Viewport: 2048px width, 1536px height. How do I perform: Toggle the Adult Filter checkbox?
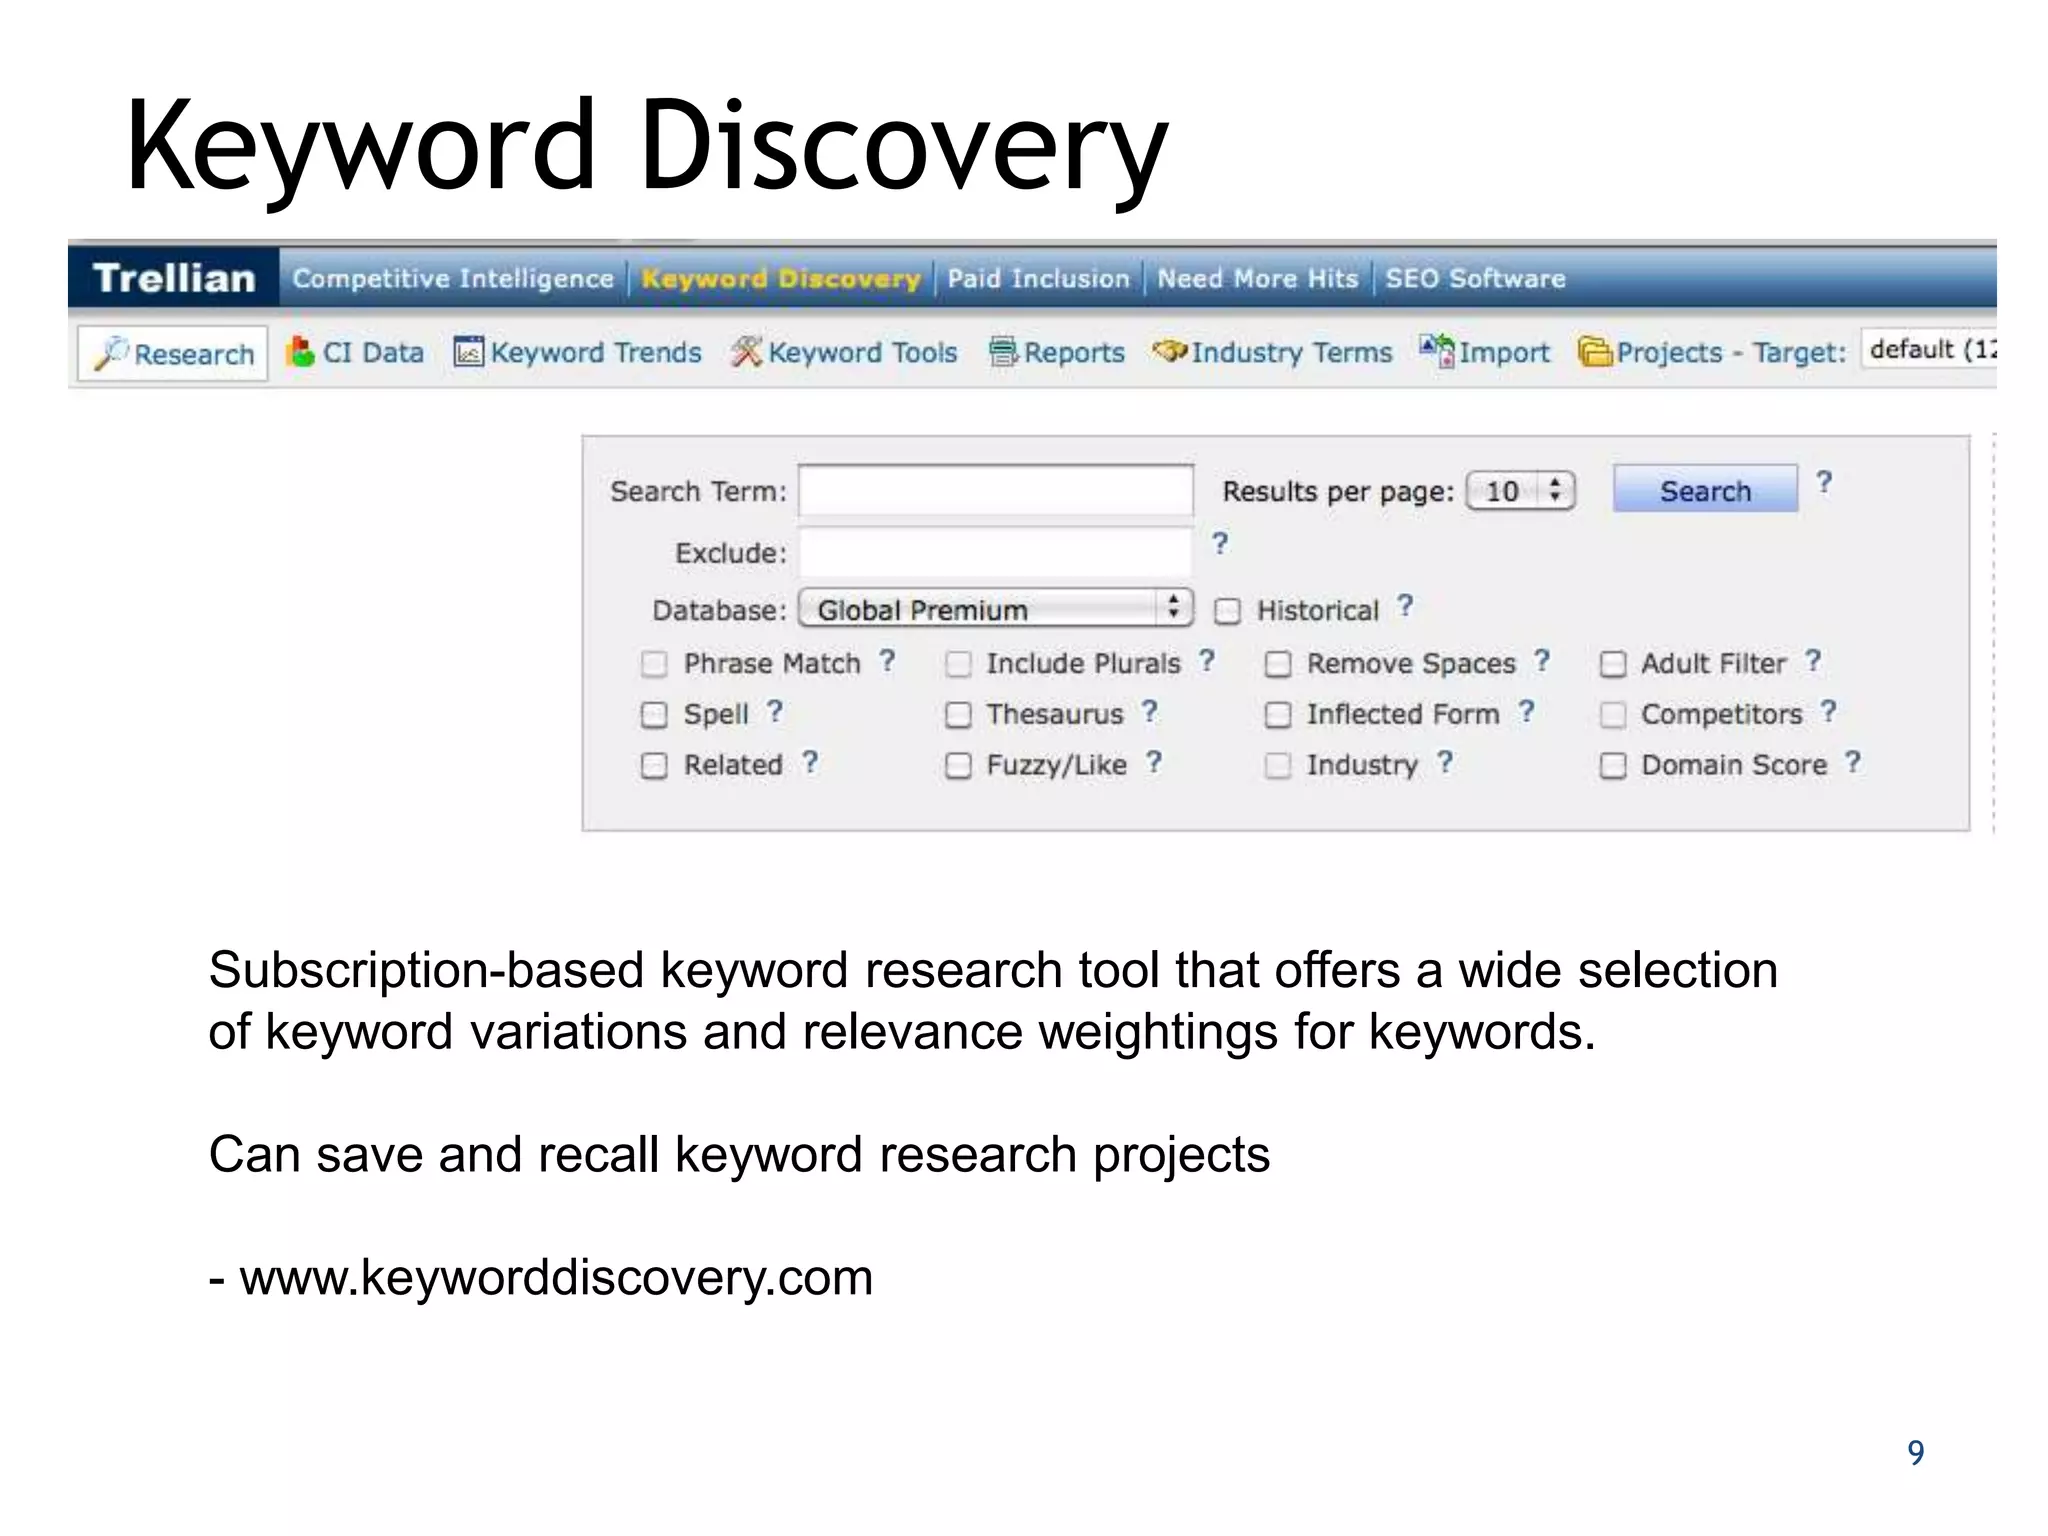[x=1613, y=664]
